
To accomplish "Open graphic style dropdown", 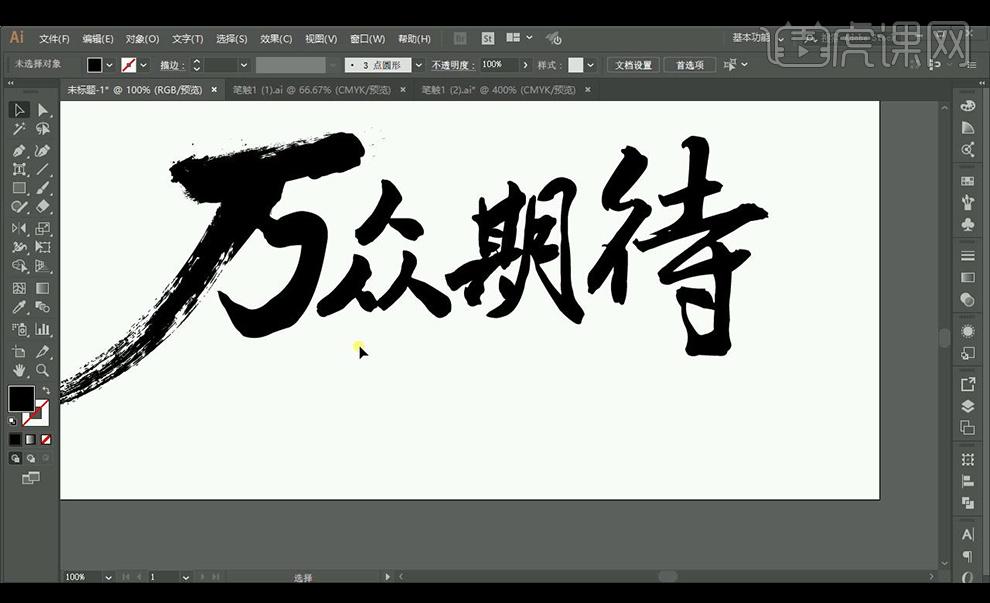I will [x=590, y=65].
